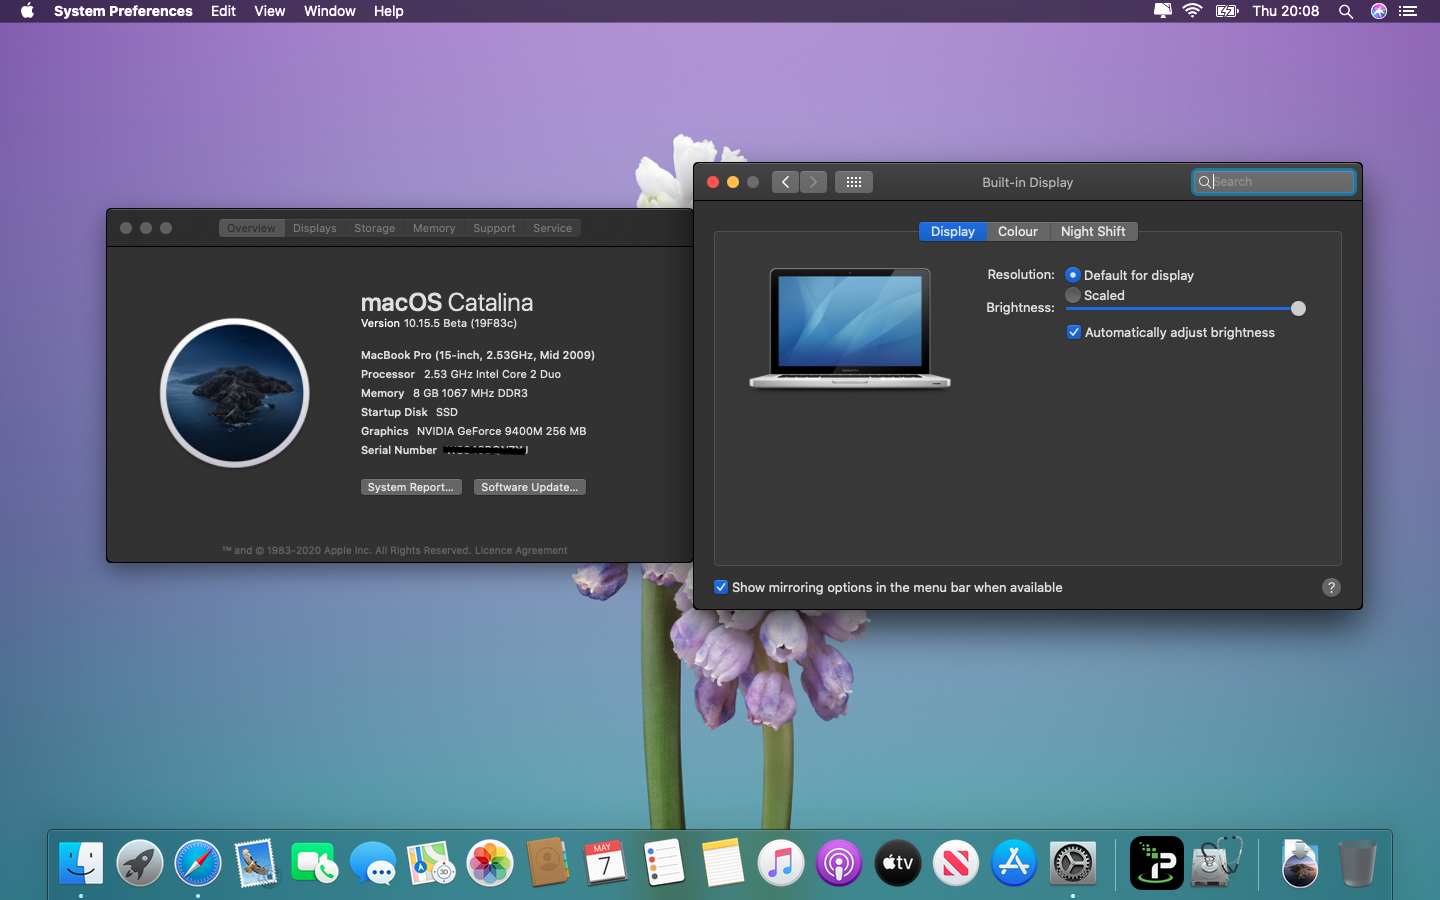The width and height of the screenshot is (1440, 900).
Task: Click the menu bar clock Thu 20:08
Action: (x=1286, y=11)
